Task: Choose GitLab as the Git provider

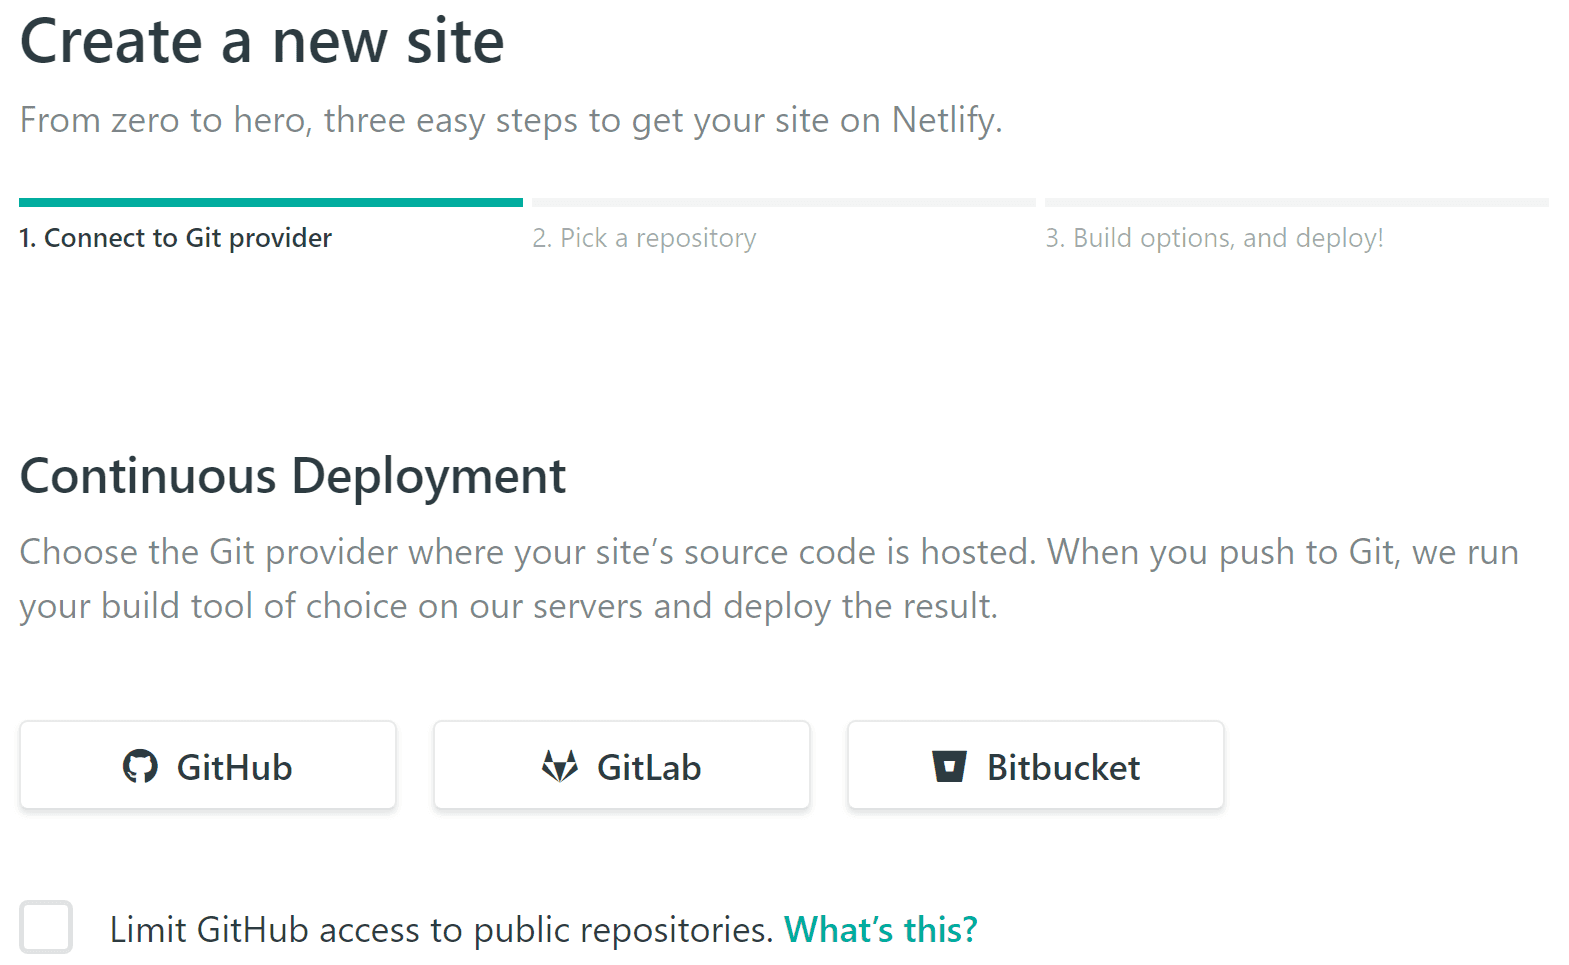Action: tap(649, 768)
